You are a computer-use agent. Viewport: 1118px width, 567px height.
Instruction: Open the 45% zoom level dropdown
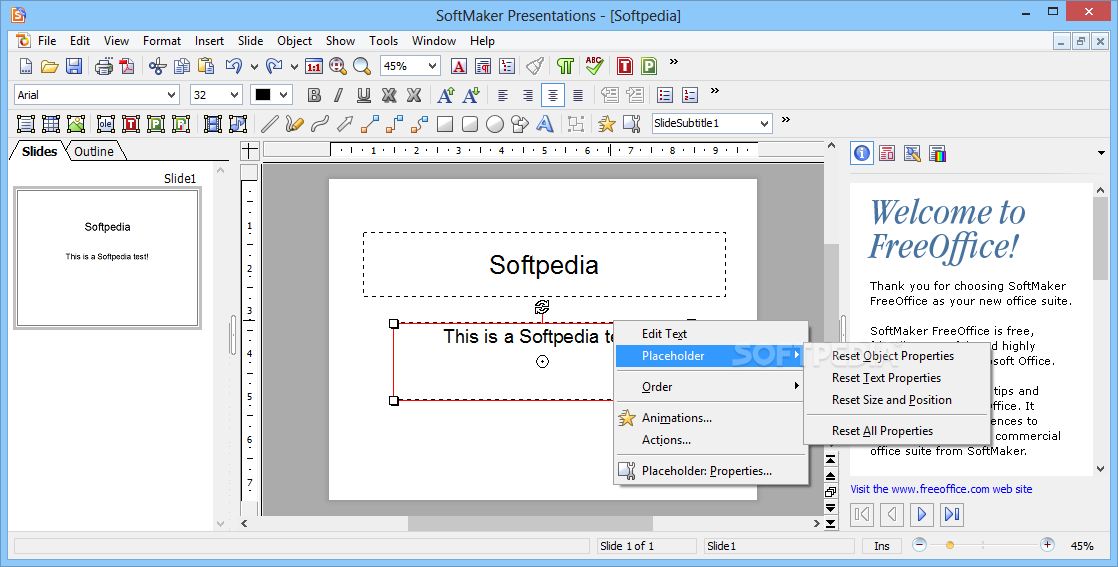(433, 66)
